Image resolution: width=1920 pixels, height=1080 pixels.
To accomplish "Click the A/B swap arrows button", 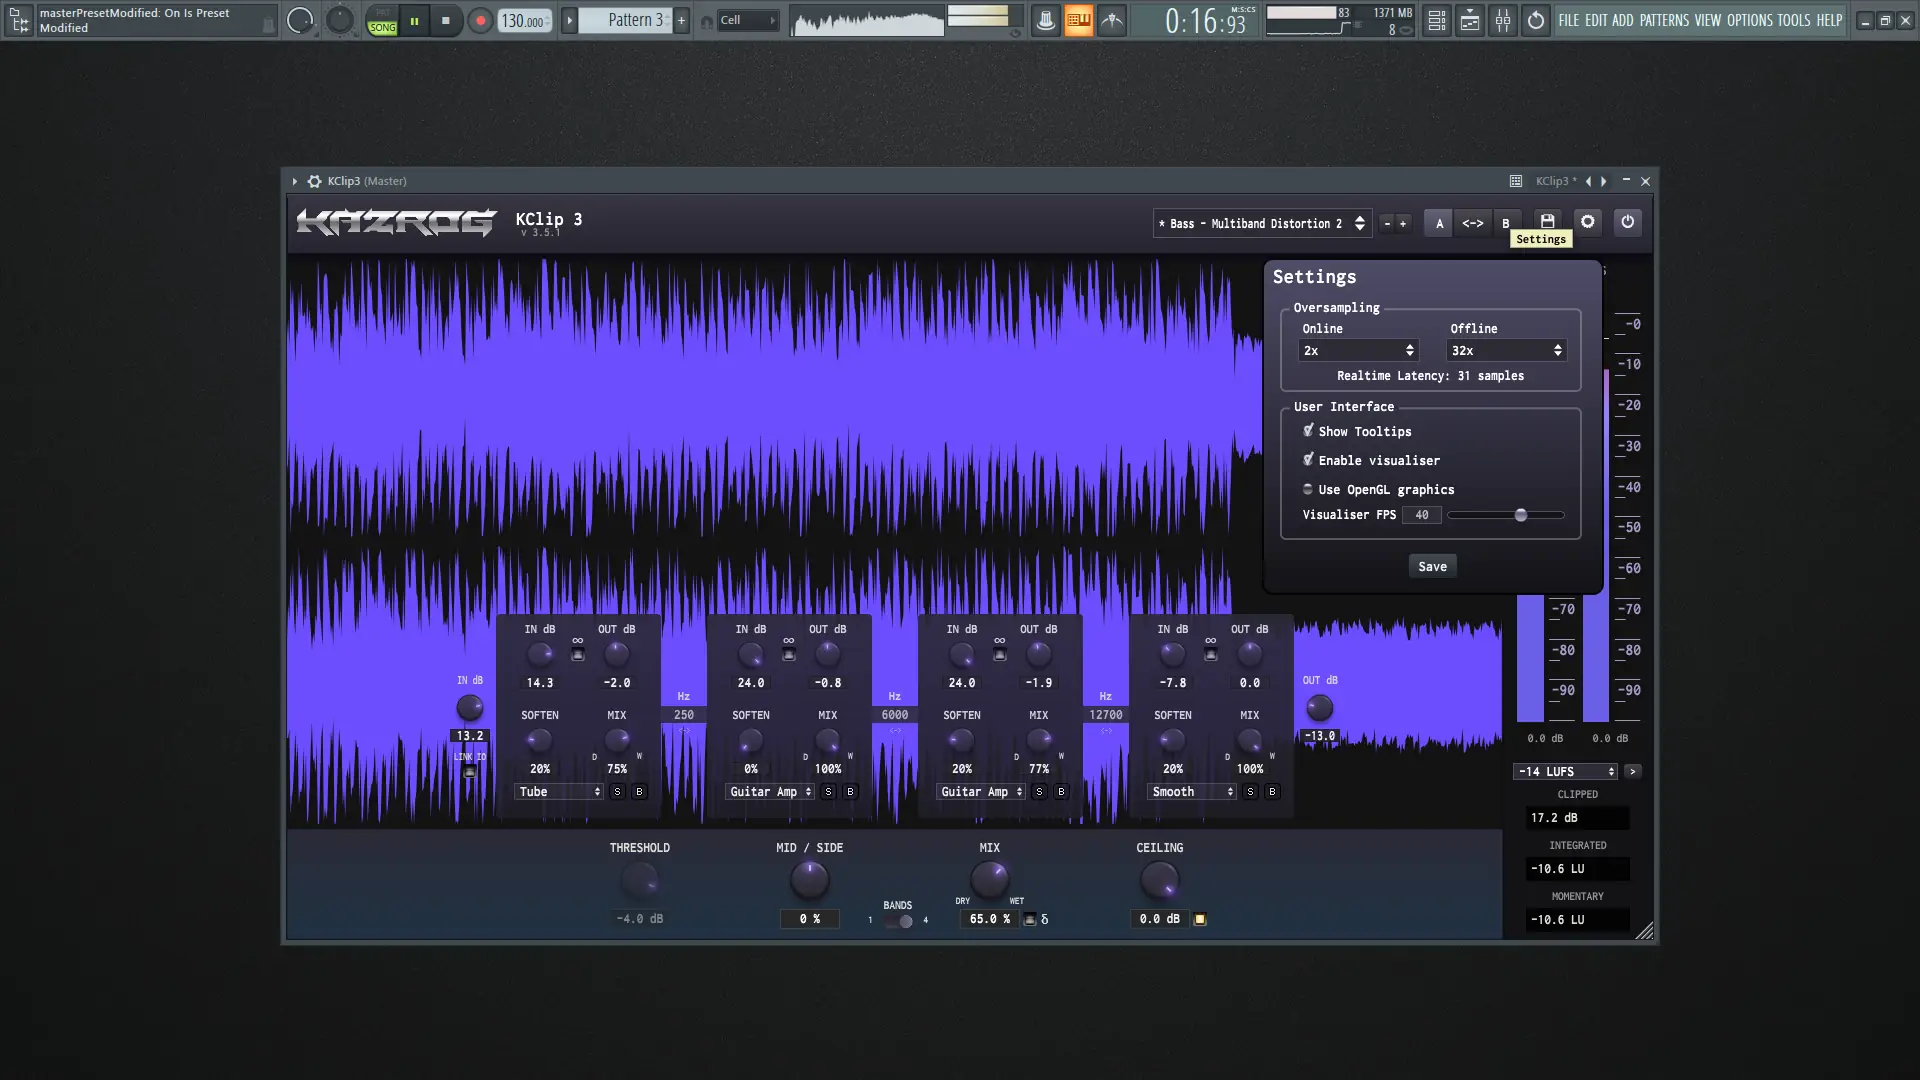I will pyautogui.click(x=1472, y=223).
